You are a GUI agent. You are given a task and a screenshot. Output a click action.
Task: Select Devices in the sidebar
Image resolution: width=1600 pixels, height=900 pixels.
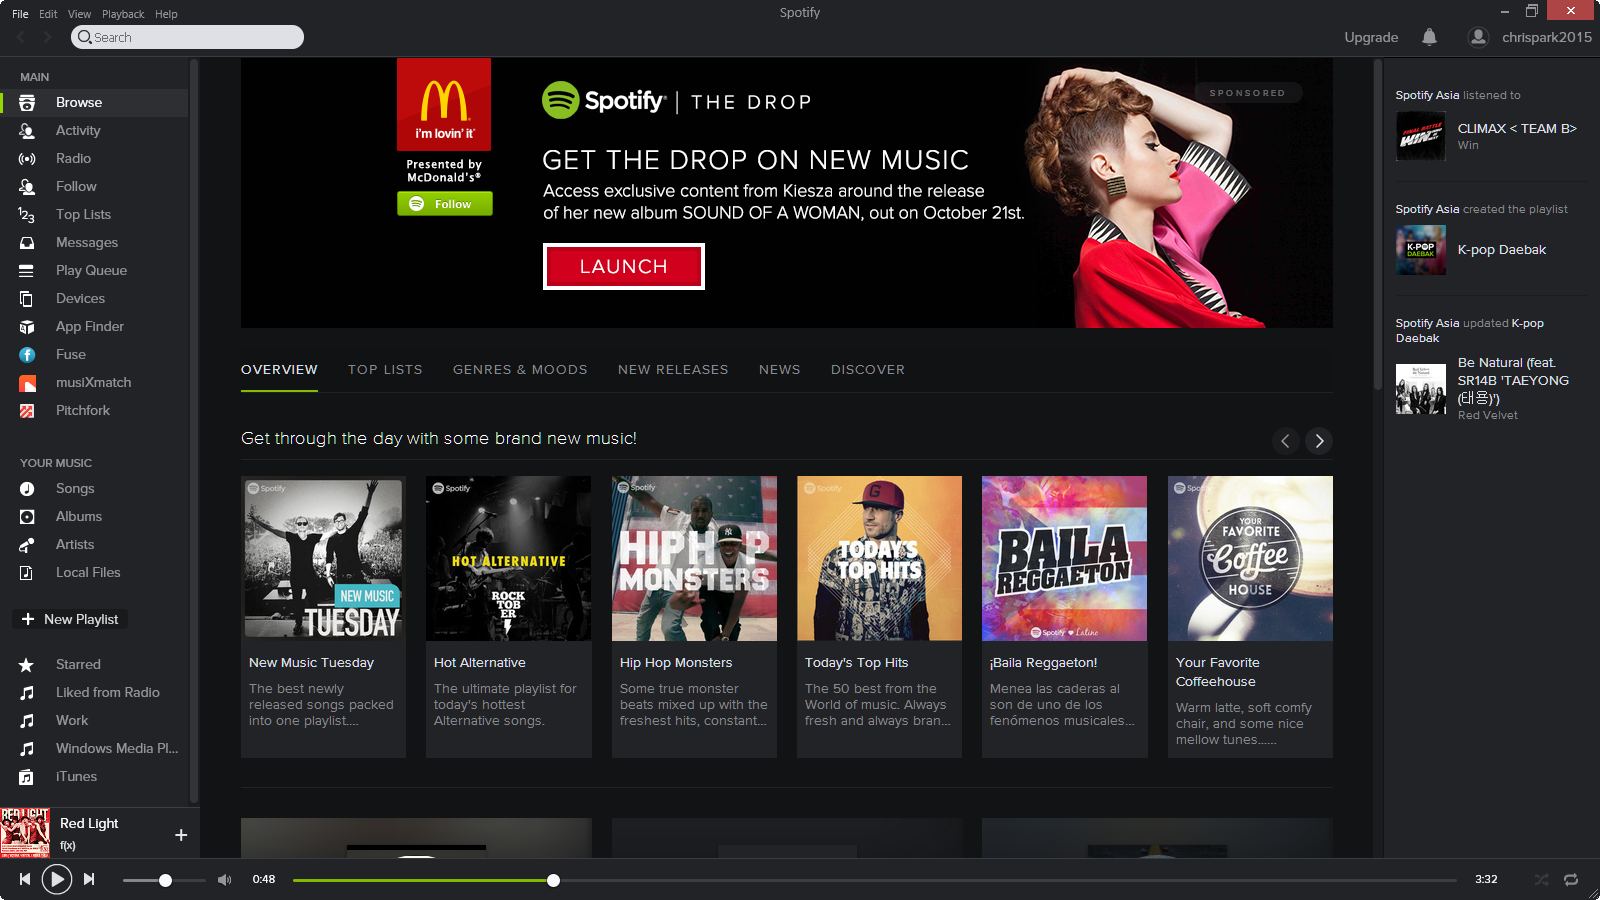tap(80, 298)
